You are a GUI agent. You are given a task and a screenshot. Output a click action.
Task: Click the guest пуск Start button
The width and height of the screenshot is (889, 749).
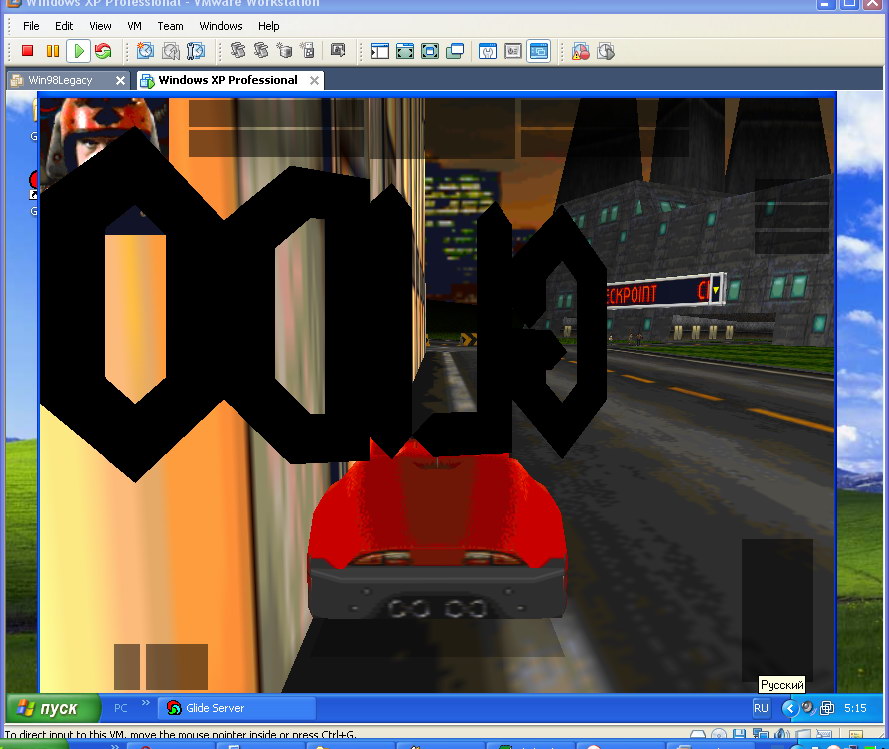coord(53,708)
